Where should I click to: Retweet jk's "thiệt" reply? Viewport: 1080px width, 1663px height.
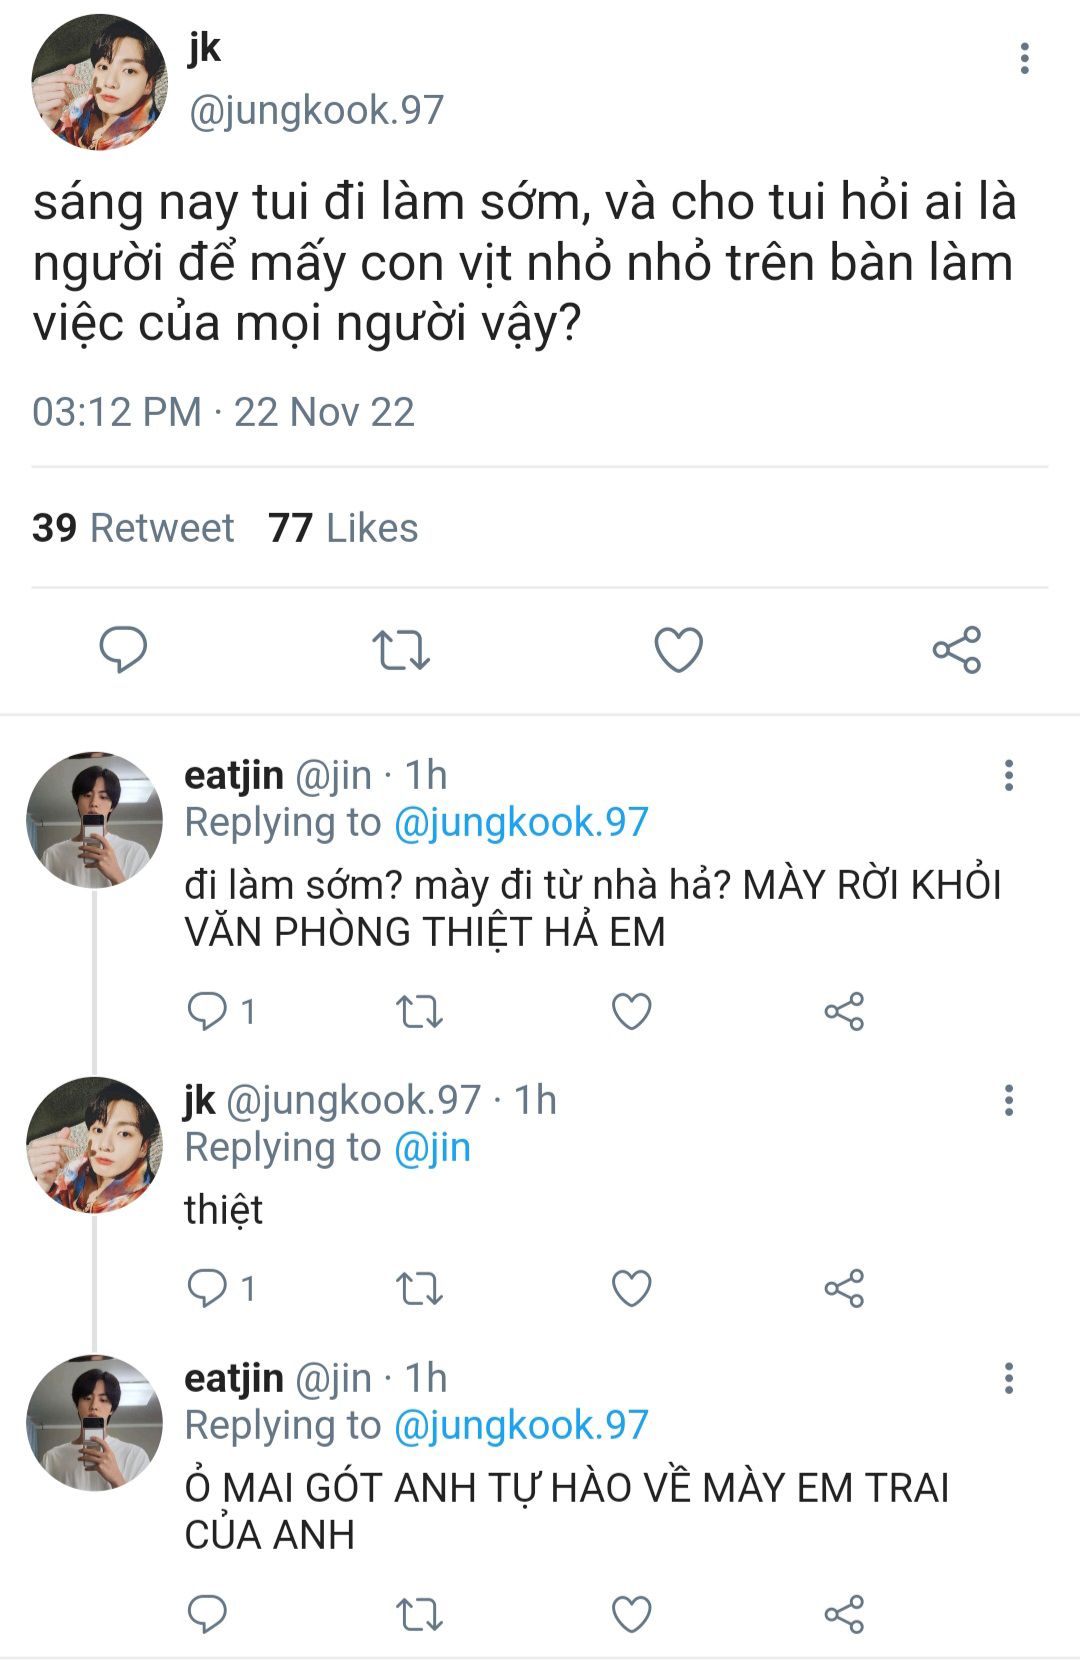(x=420, y=1288)
